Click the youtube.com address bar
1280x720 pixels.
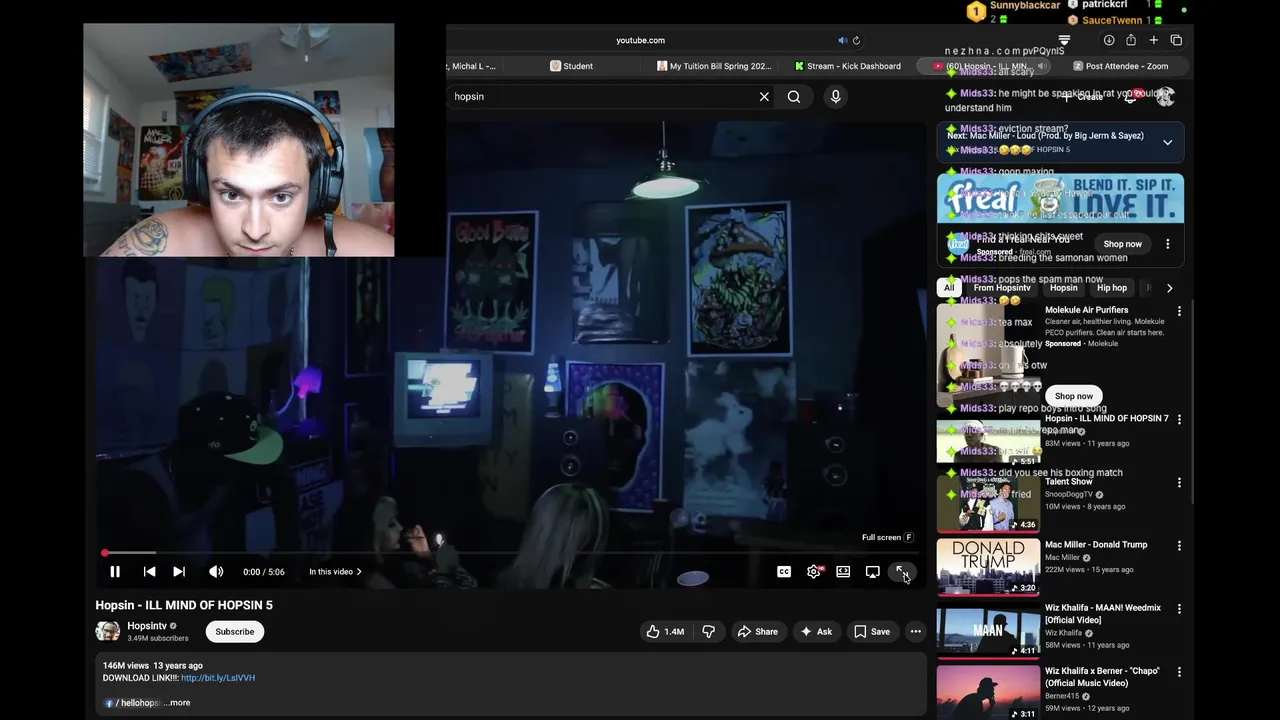tap(640, 40)
